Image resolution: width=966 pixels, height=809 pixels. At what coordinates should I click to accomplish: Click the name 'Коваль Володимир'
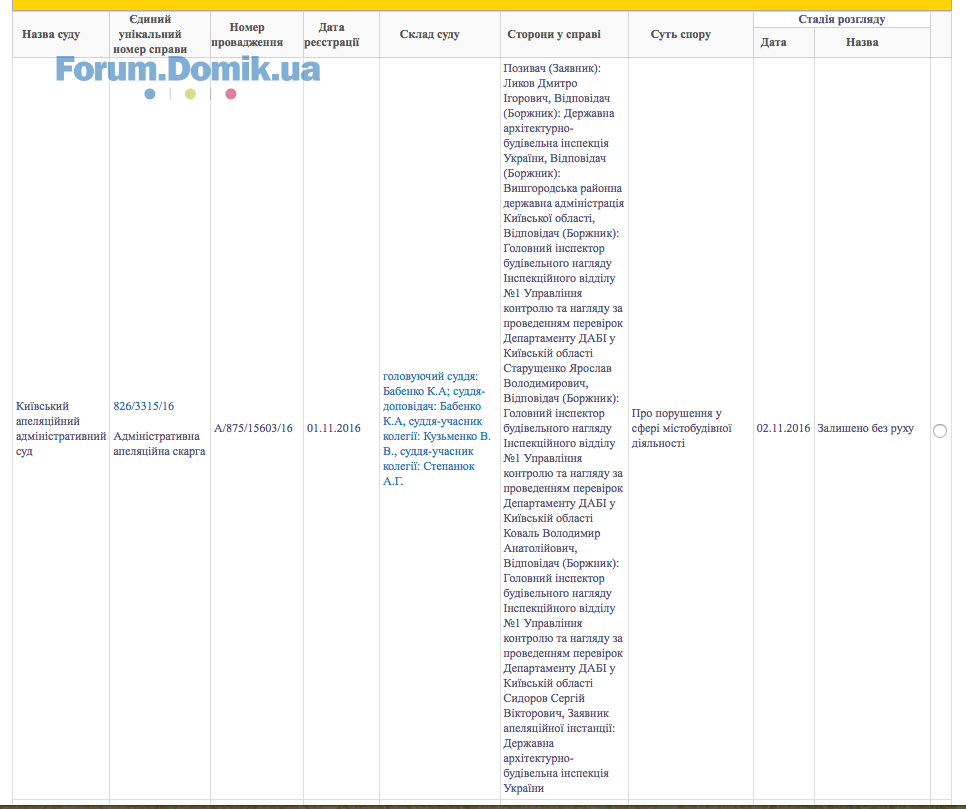552,534
